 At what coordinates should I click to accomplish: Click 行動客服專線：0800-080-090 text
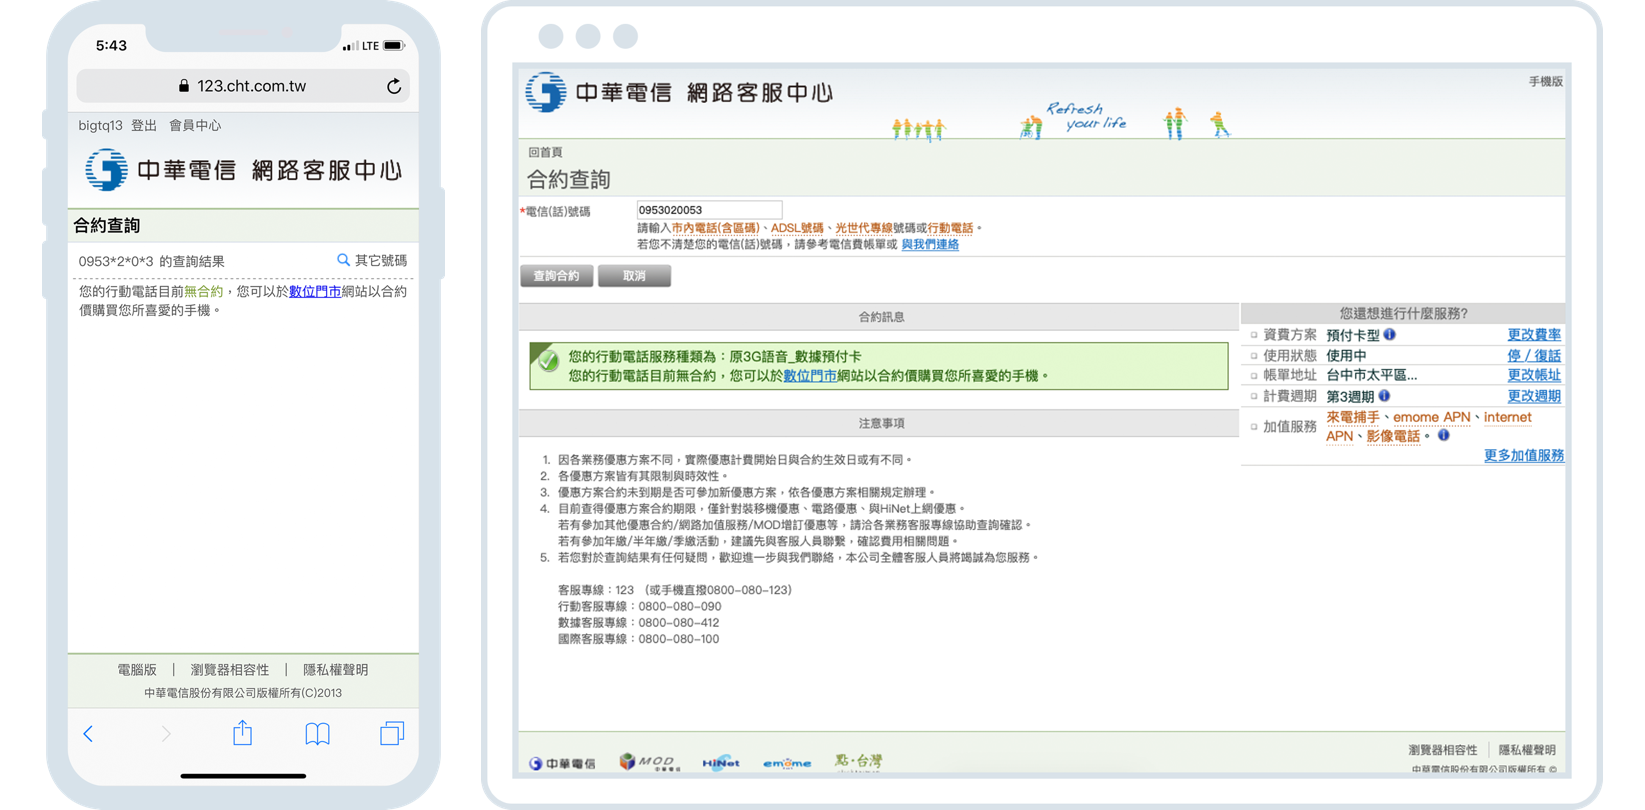pyautogui.click(x=639, y=606)
